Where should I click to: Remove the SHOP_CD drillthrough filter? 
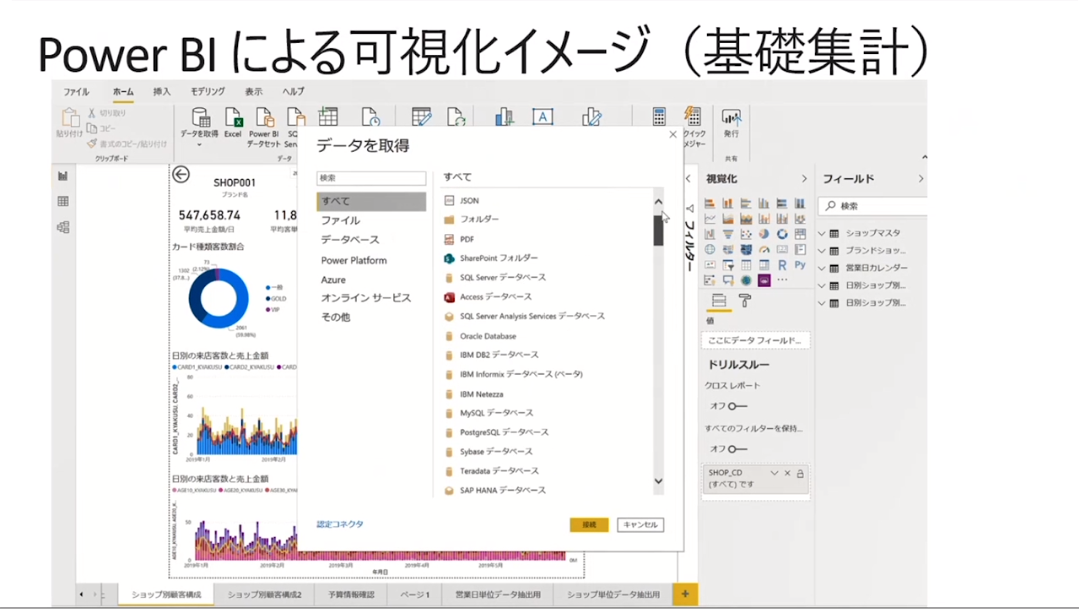(787, 474)
